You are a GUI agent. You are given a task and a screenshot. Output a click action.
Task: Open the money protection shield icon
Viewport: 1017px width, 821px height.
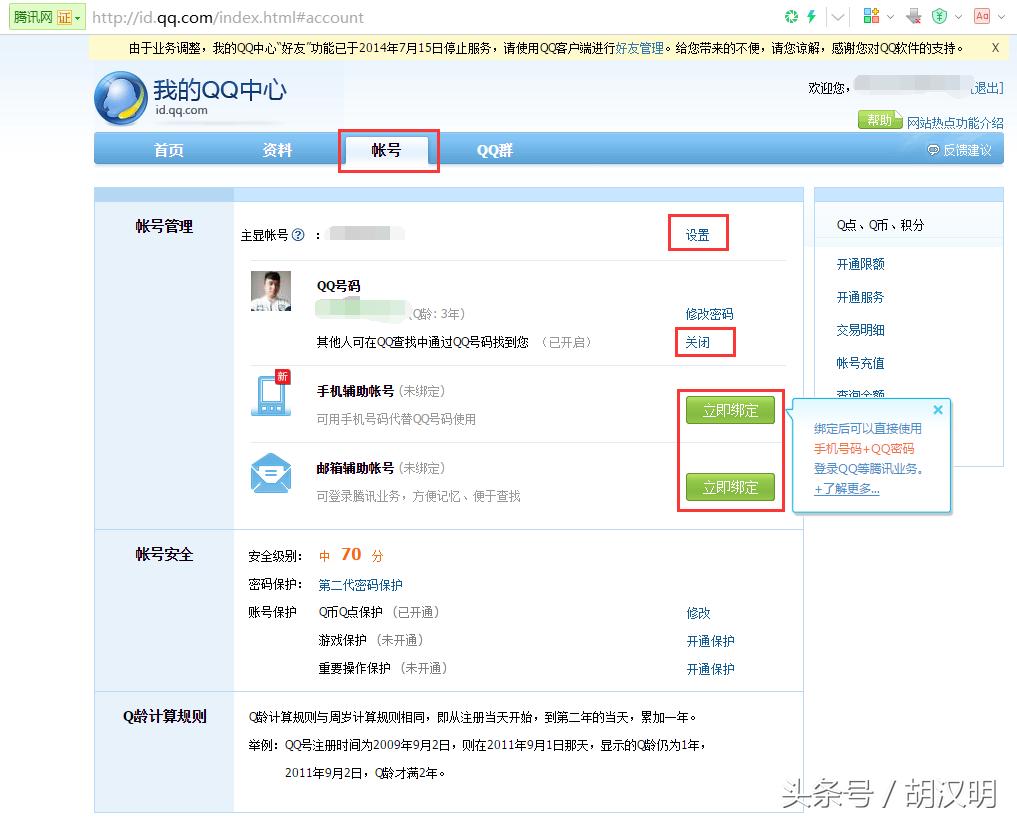click(x=939, y=15)
